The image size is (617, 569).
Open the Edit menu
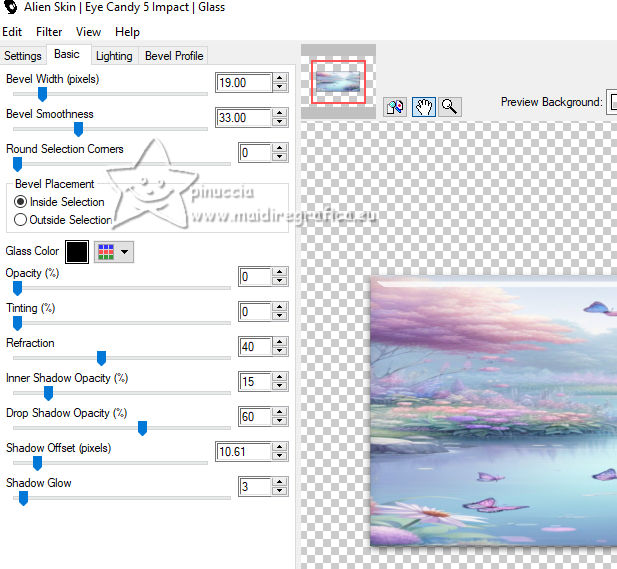pyautogui.click(x=12, y=32)
